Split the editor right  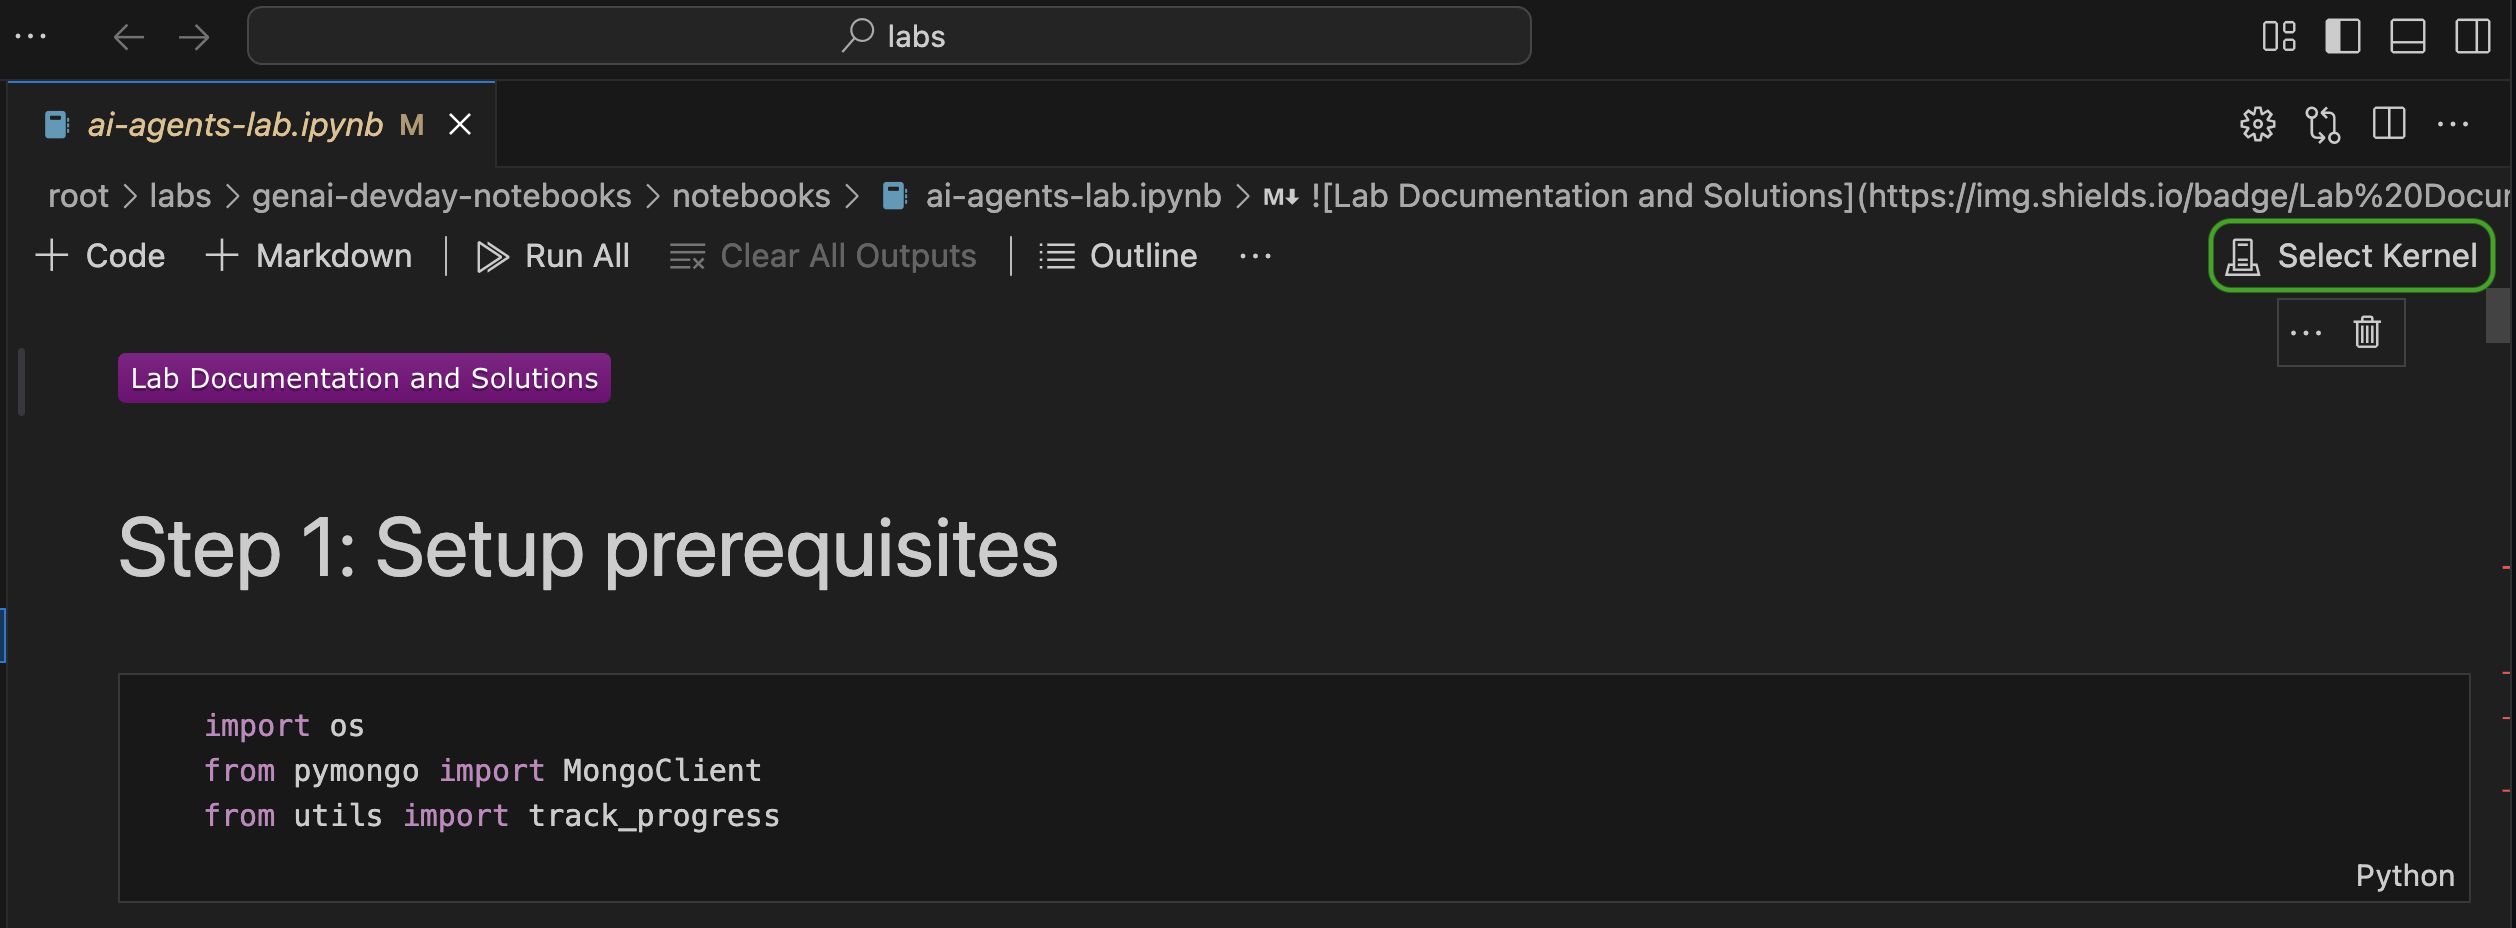click(2388, 124)
